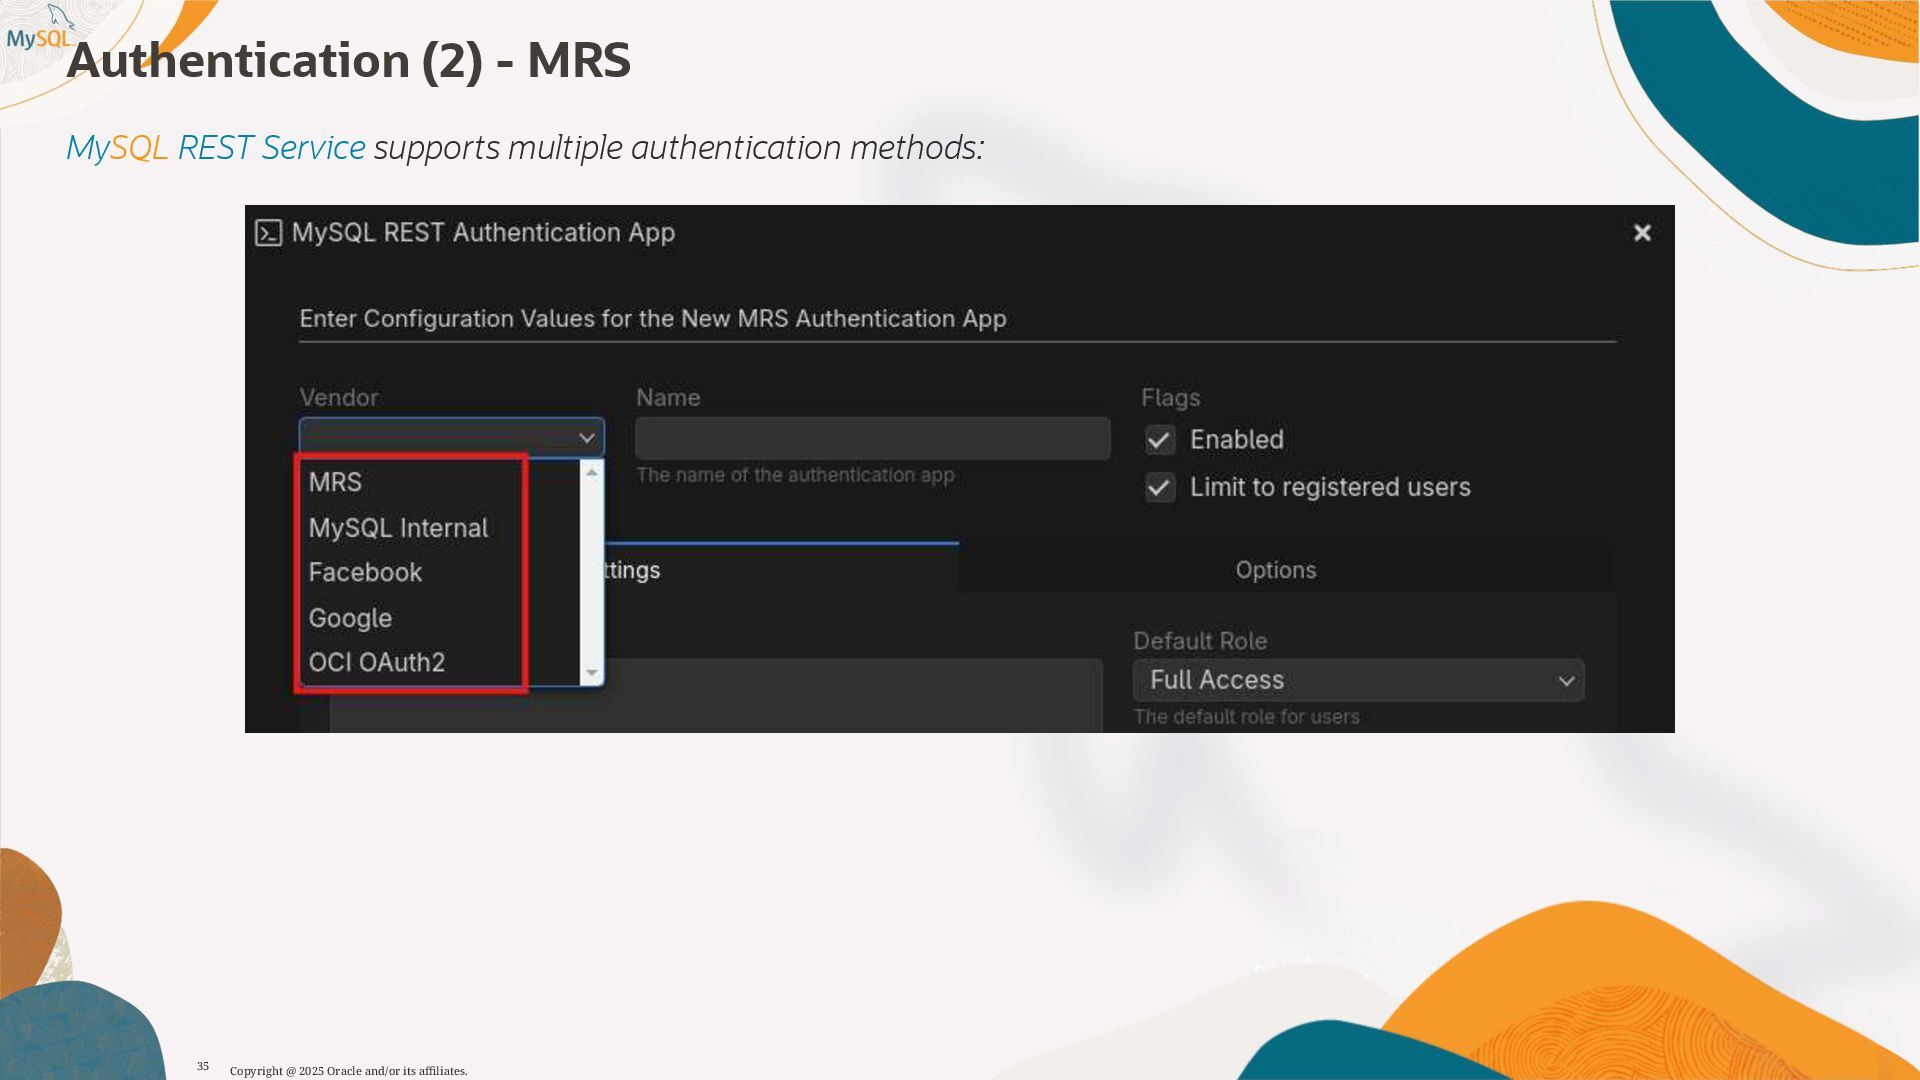Select OCI OAuth2 vendor option
The height and width of the screenshot is (1080, 1920).
click(x=377, y=663)
